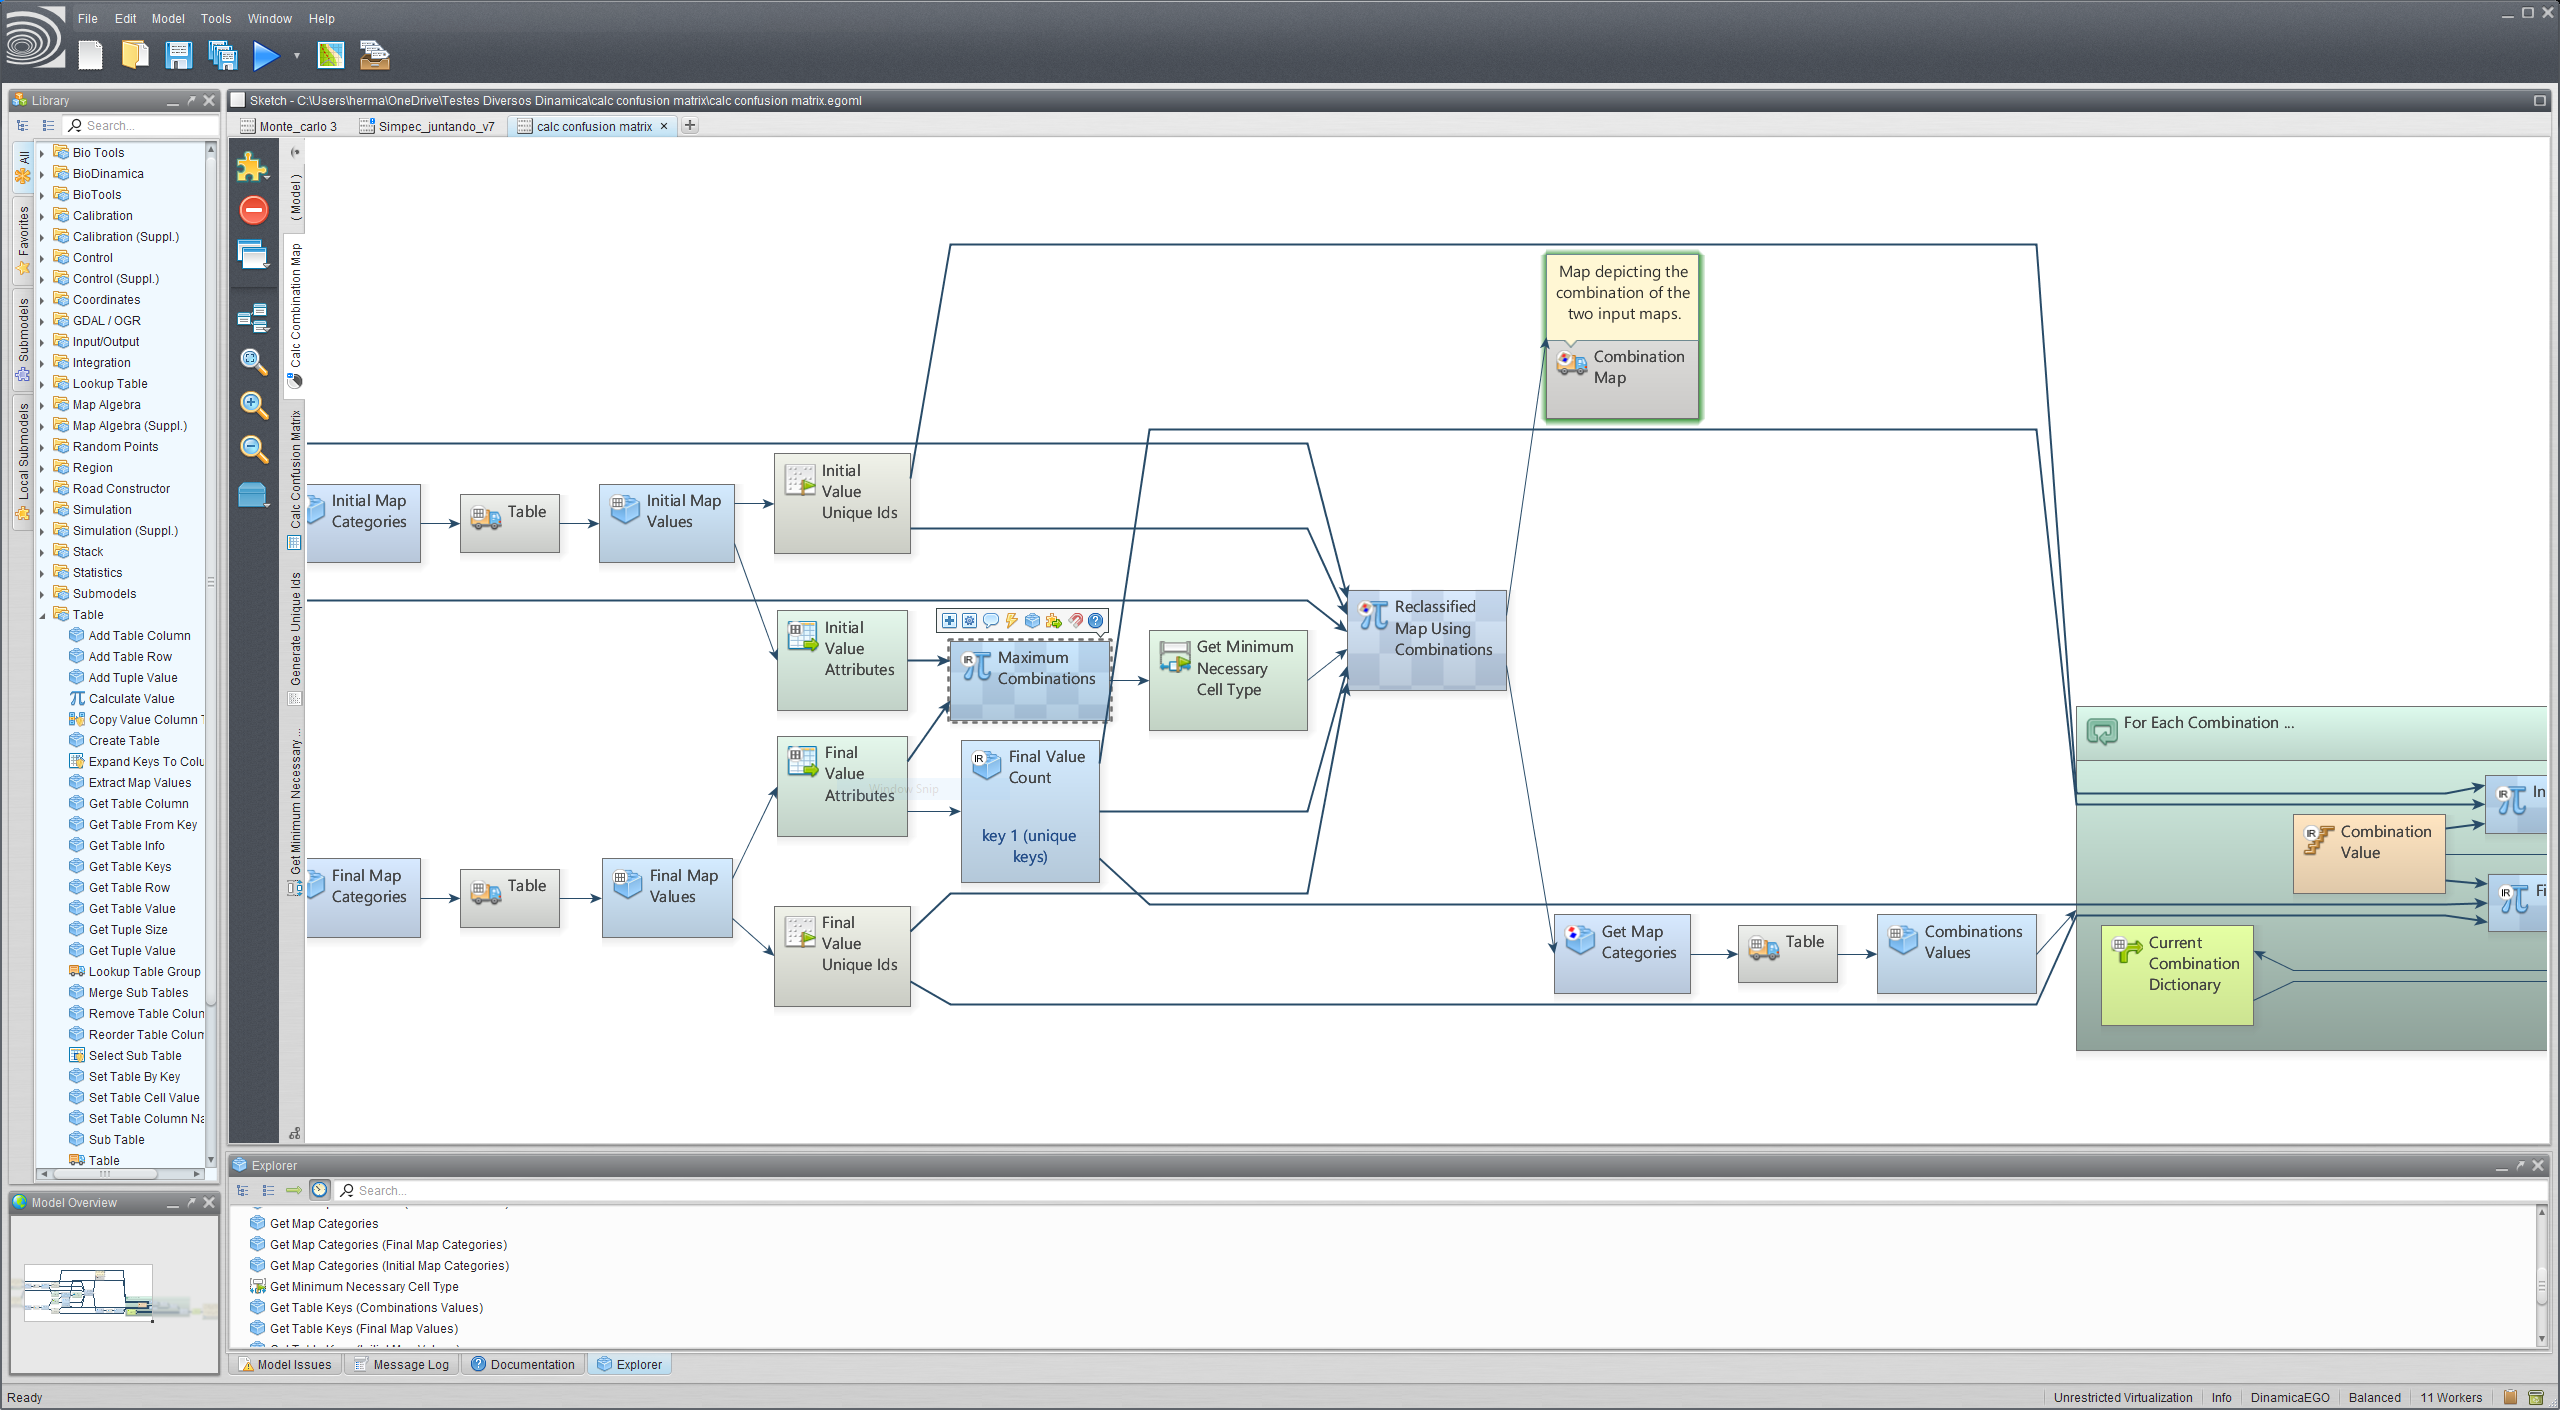This screenshot has width=2560, height=1410.
Task: Toggle the clock button in Explorer toolbar
Action: point(319,1190)
